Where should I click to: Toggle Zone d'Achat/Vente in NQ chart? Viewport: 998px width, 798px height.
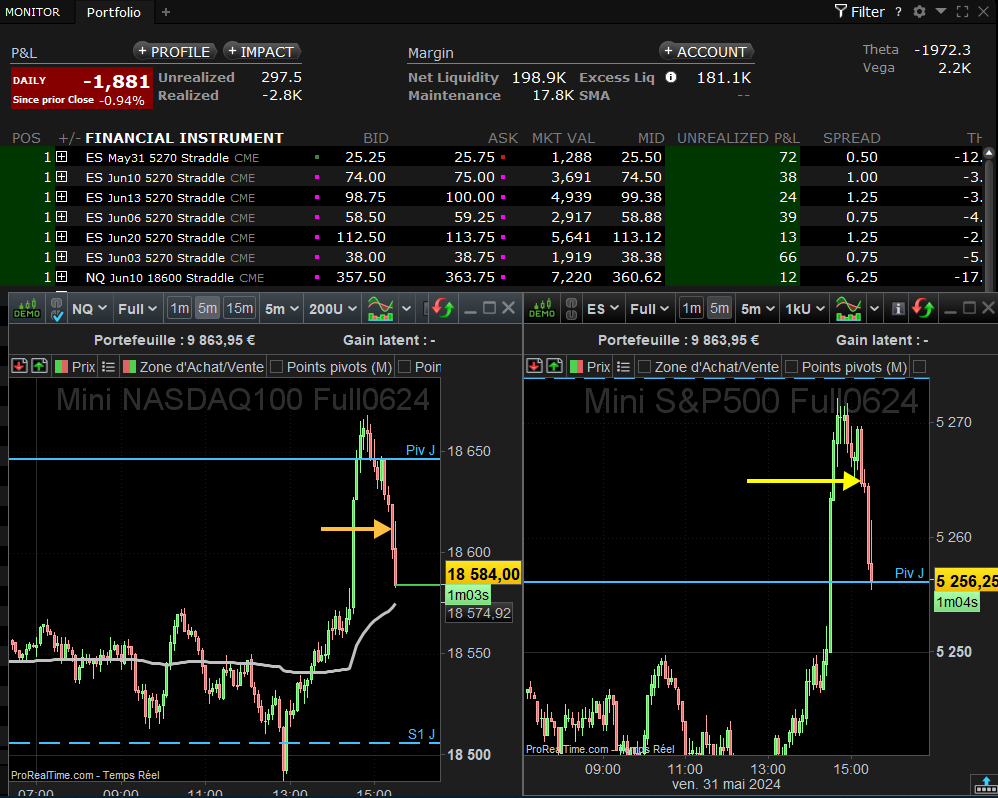129,367
